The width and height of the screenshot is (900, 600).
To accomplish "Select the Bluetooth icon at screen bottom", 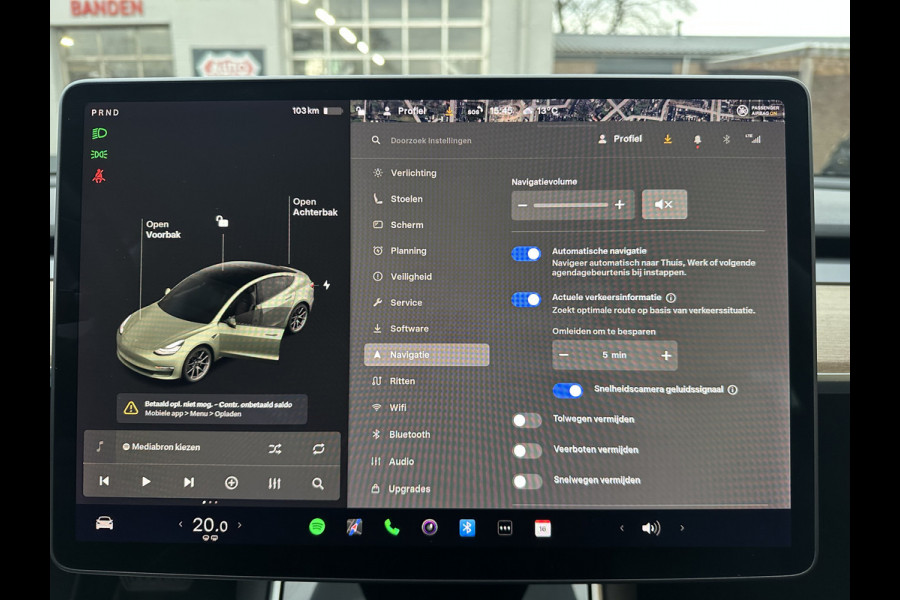I will pos(466,525).
